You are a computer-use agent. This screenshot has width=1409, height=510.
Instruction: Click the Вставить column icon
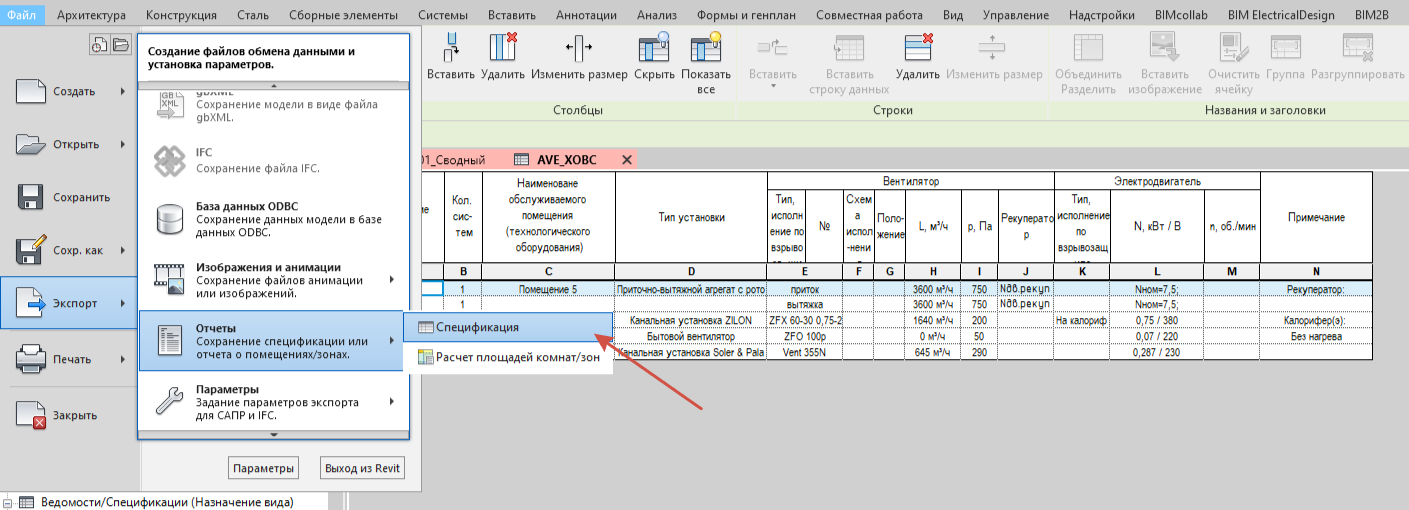[450, 48]
